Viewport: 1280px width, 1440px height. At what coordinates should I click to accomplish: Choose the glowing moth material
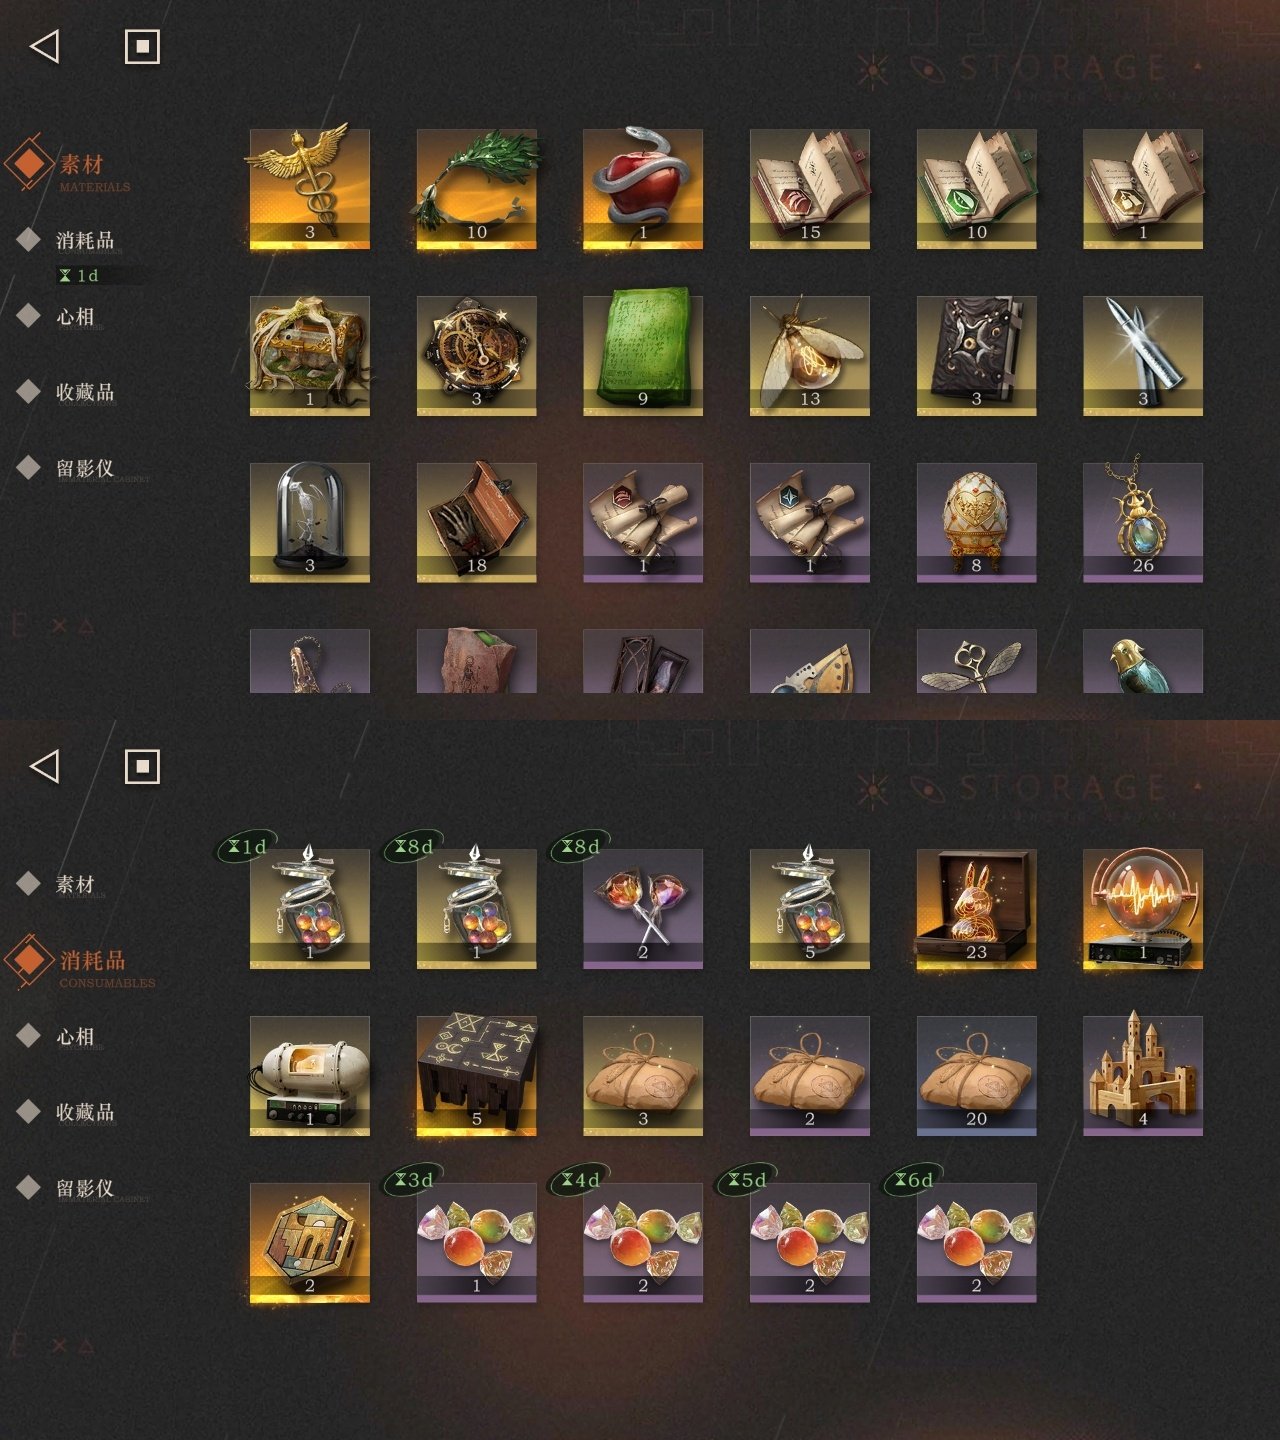click(810, 355)
